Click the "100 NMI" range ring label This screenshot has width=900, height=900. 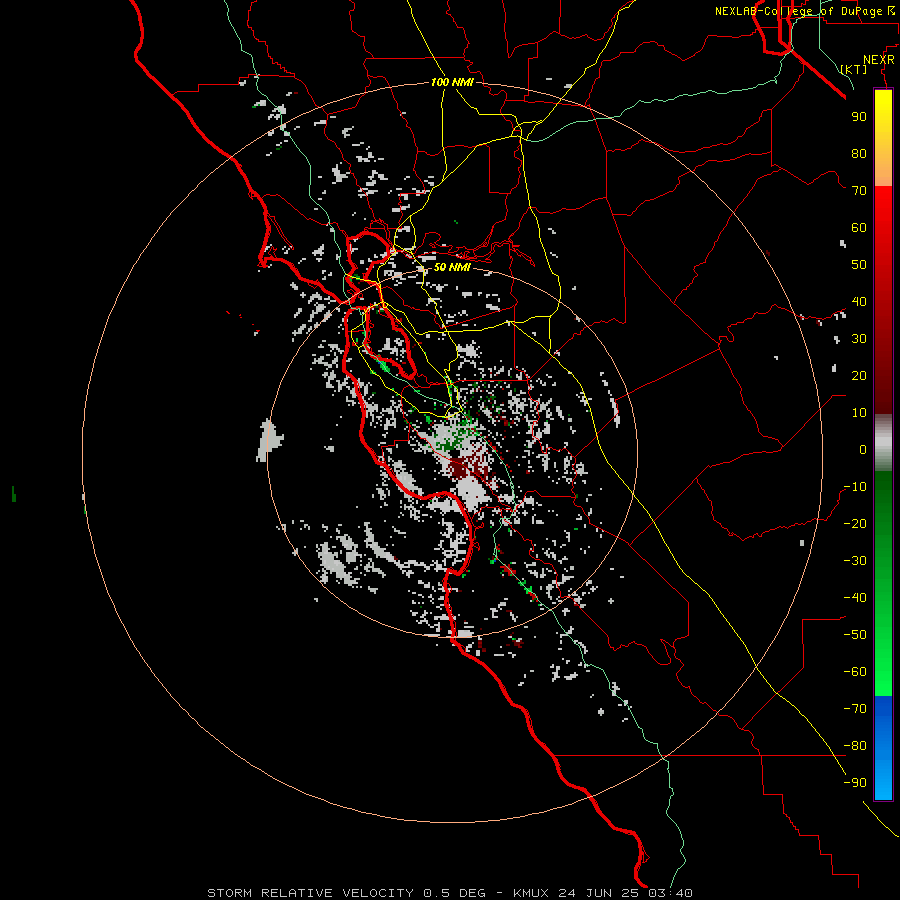(452, 82)
